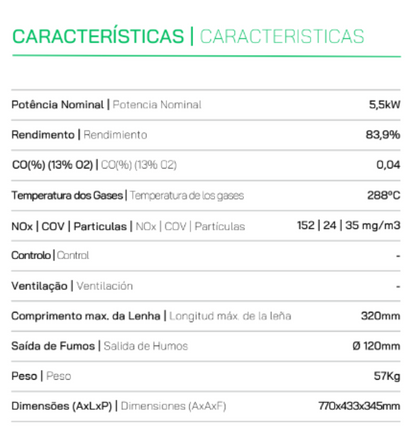The width and height of the screenshot is (416, 431).
Task: Click the CO(%) (13% O2) label
Action: 52,165
